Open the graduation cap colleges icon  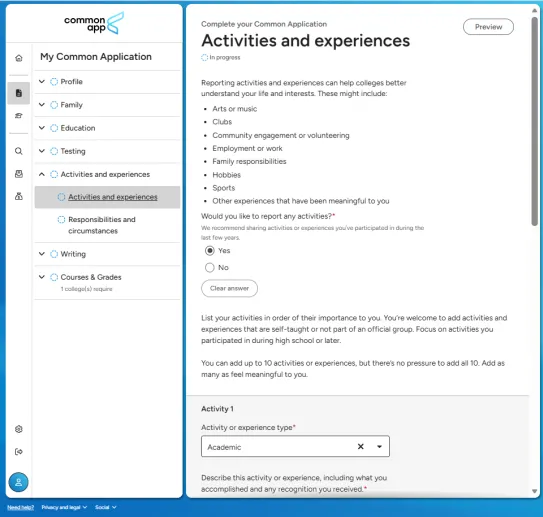click(19, 116)
